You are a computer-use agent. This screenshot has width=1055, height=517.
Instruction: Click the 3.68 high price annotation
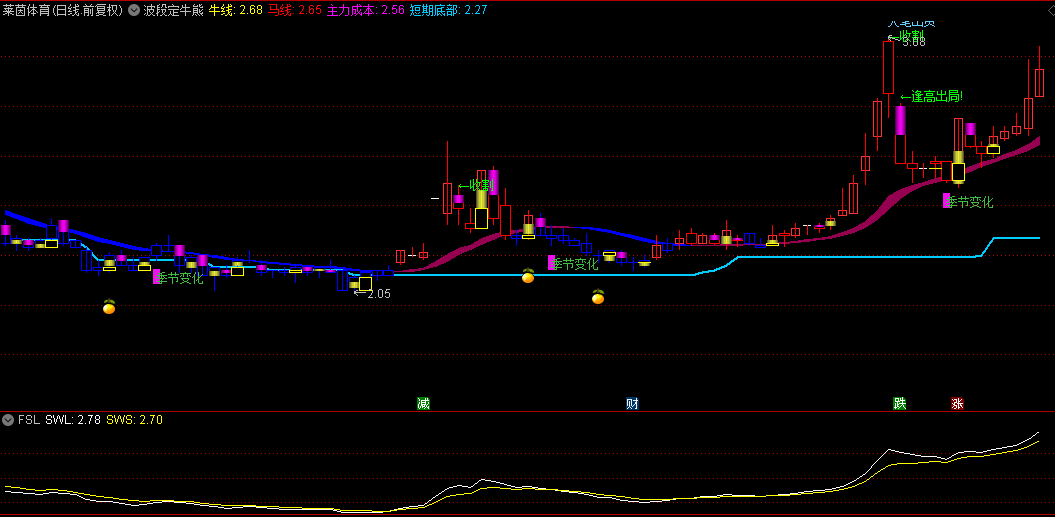click(914, 42)
